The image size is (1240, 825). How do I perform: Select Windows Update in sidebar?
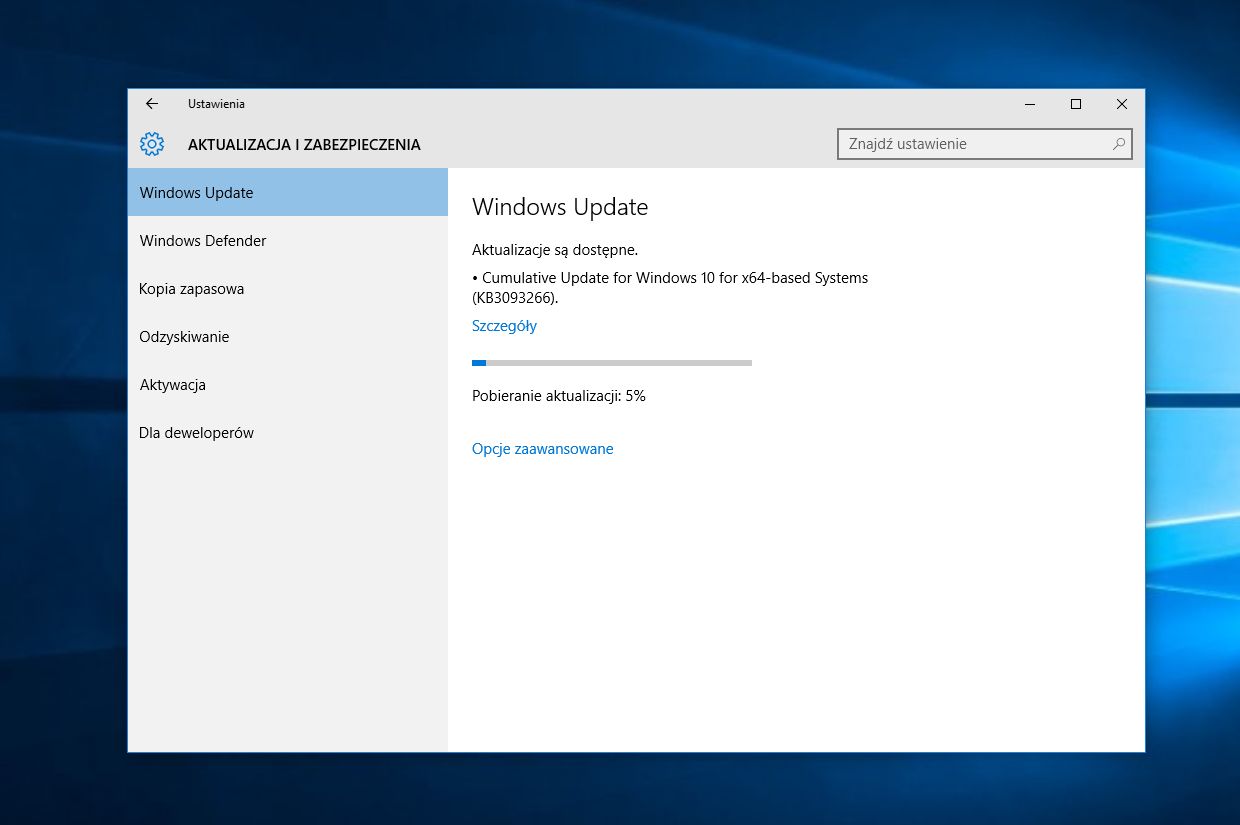pyautogui.click(x=288, y=192)
